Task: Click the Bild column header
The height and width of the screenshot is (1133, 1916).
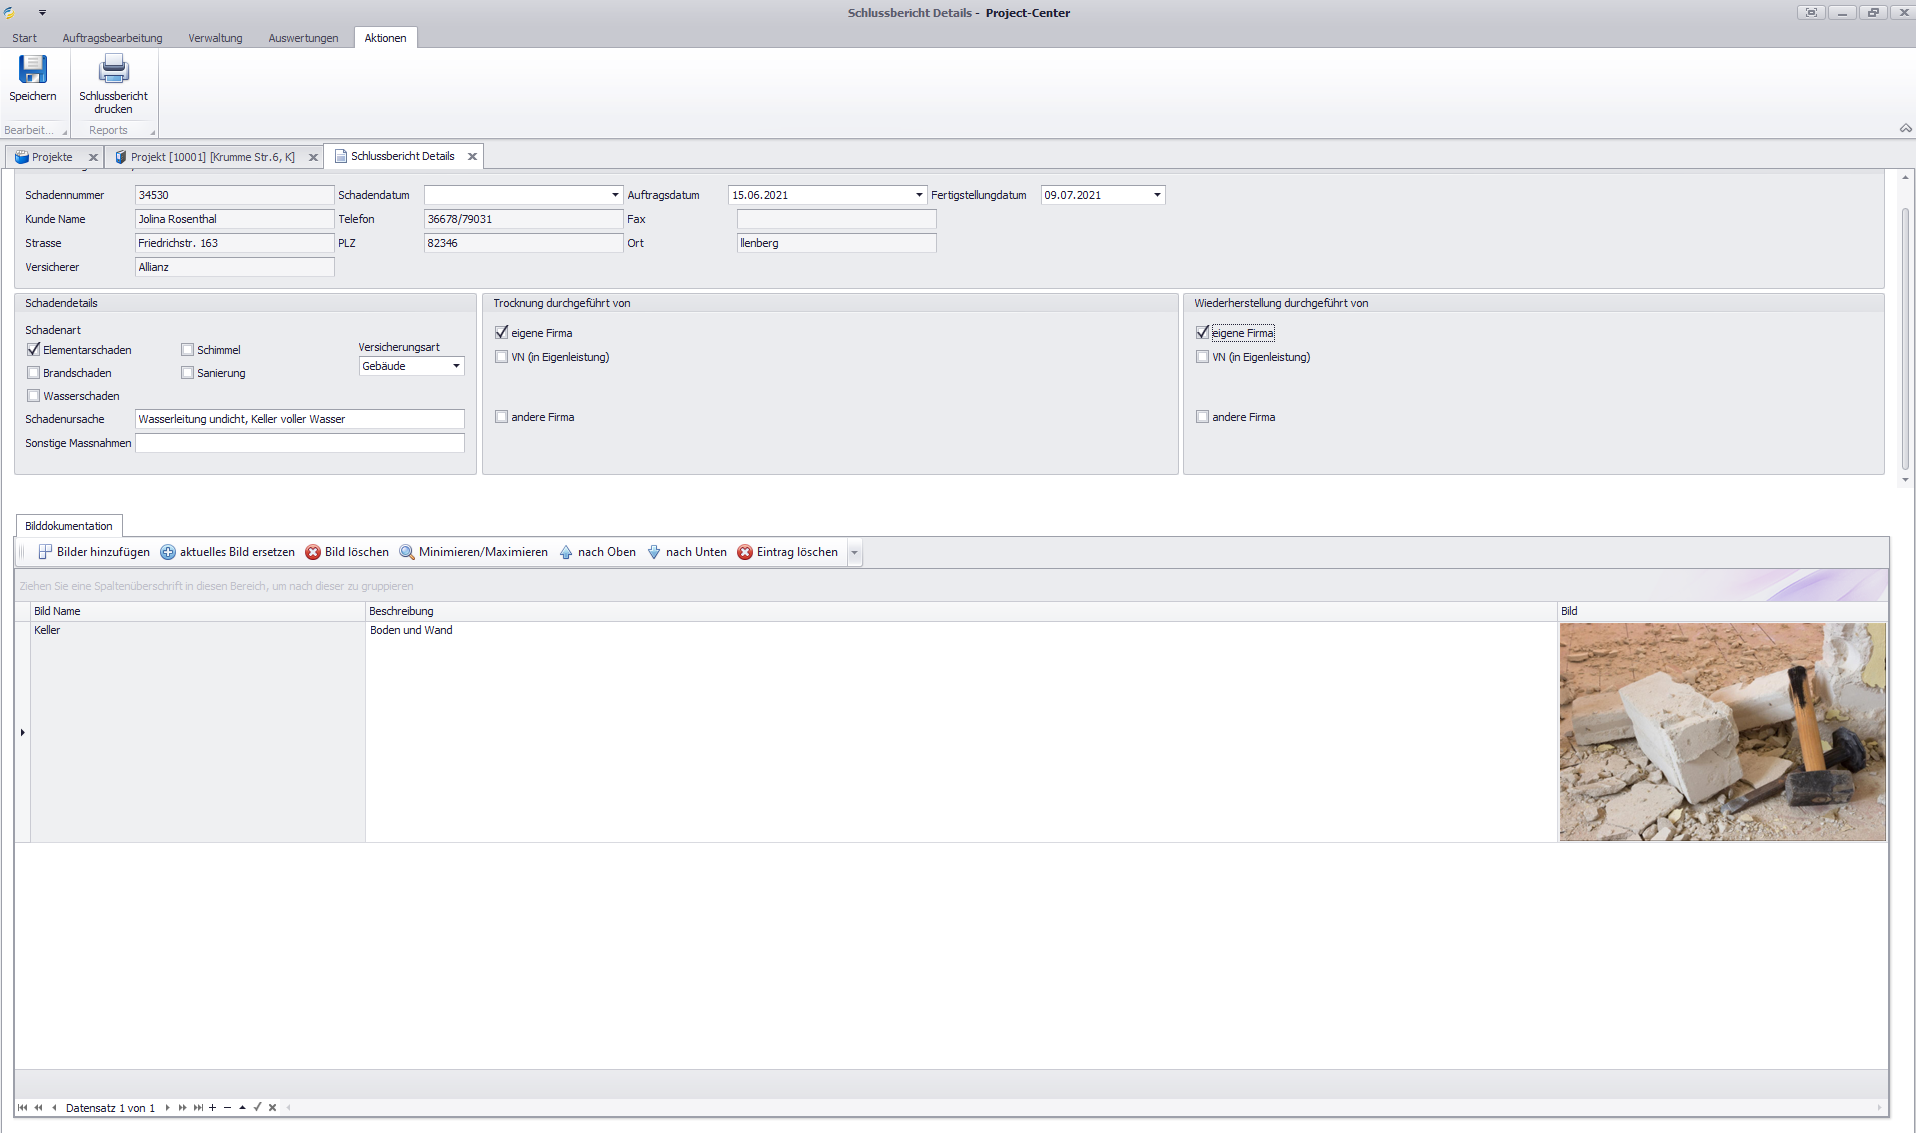Action: pyautogui.click(x=1722, y=611)
